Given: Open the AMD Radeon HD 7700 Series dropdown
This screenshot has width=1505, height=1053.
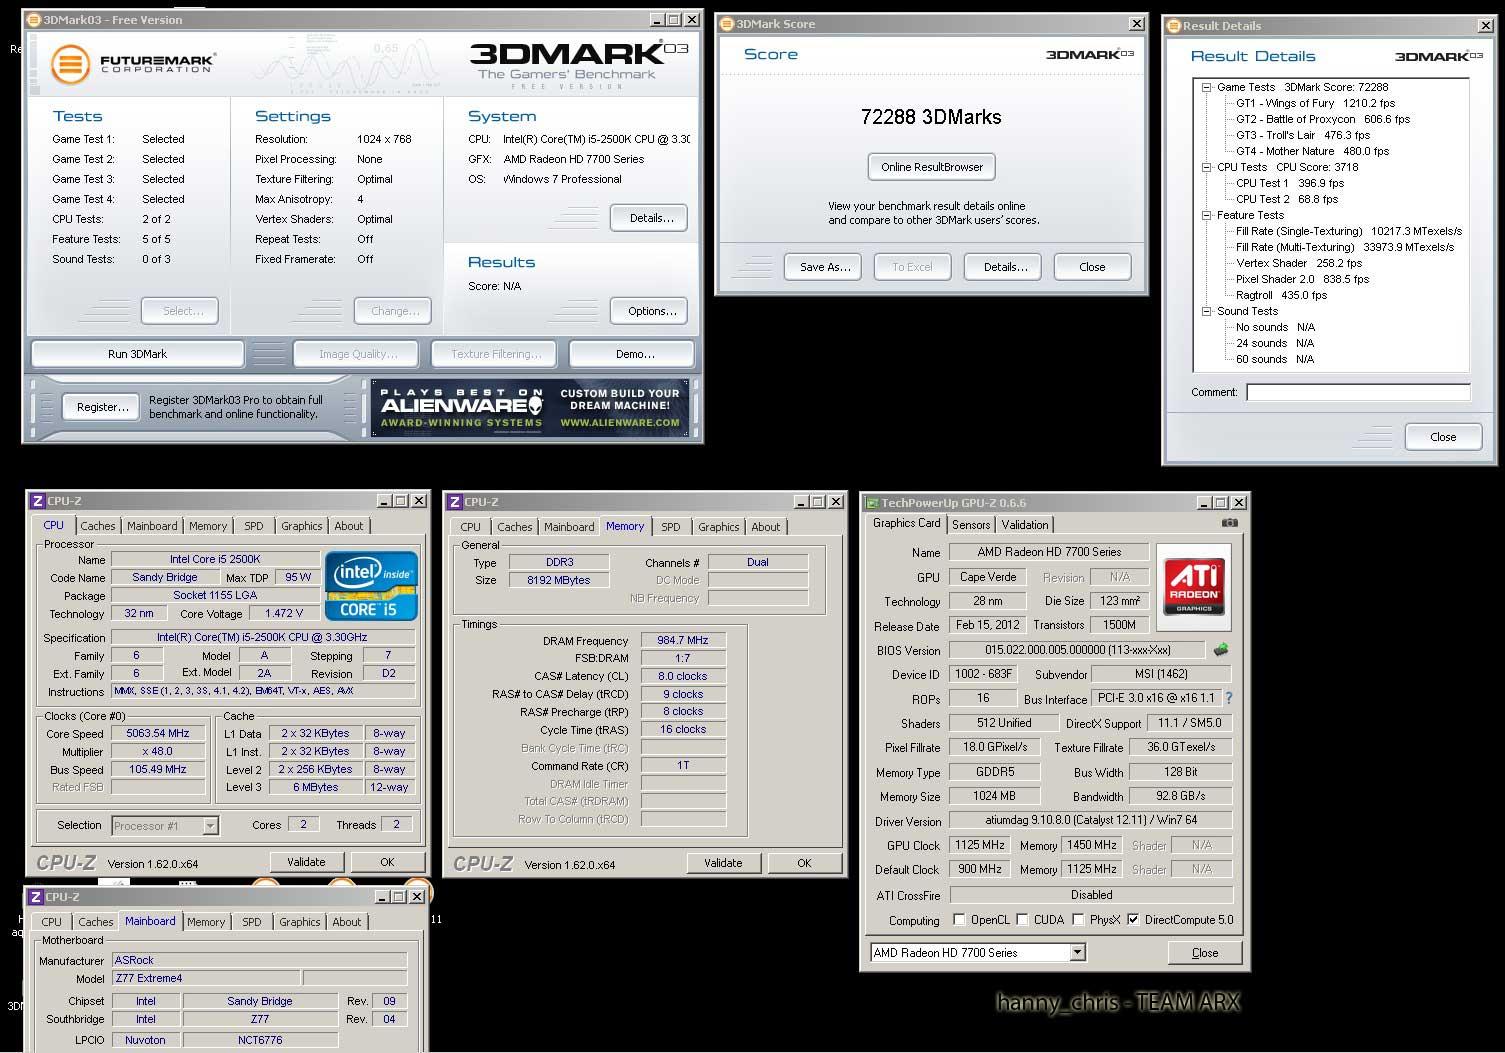Looking at the screenshot, I should (1077, 953).
